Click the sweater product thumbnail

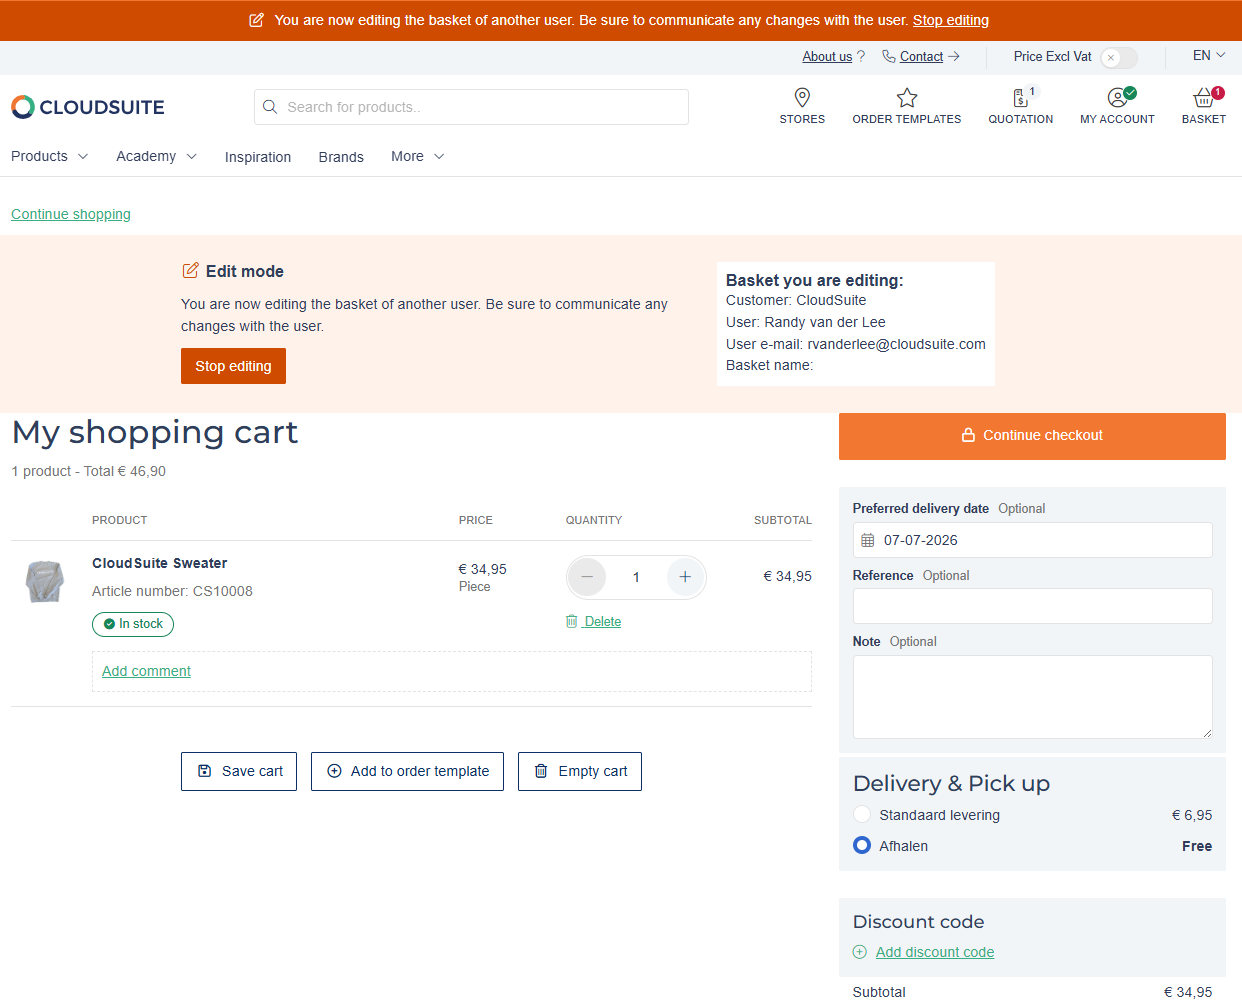click(x=44, y=581)
